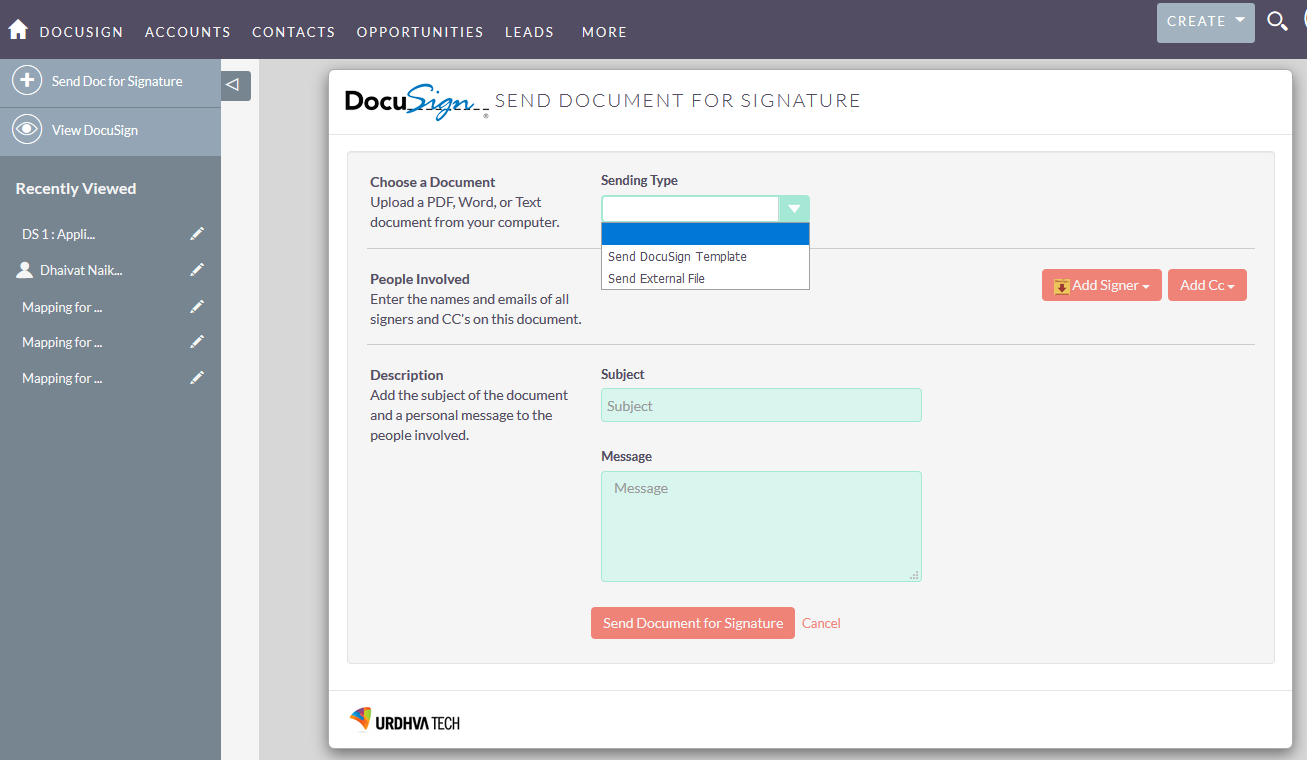Choose Send External File option

[705, 279]
